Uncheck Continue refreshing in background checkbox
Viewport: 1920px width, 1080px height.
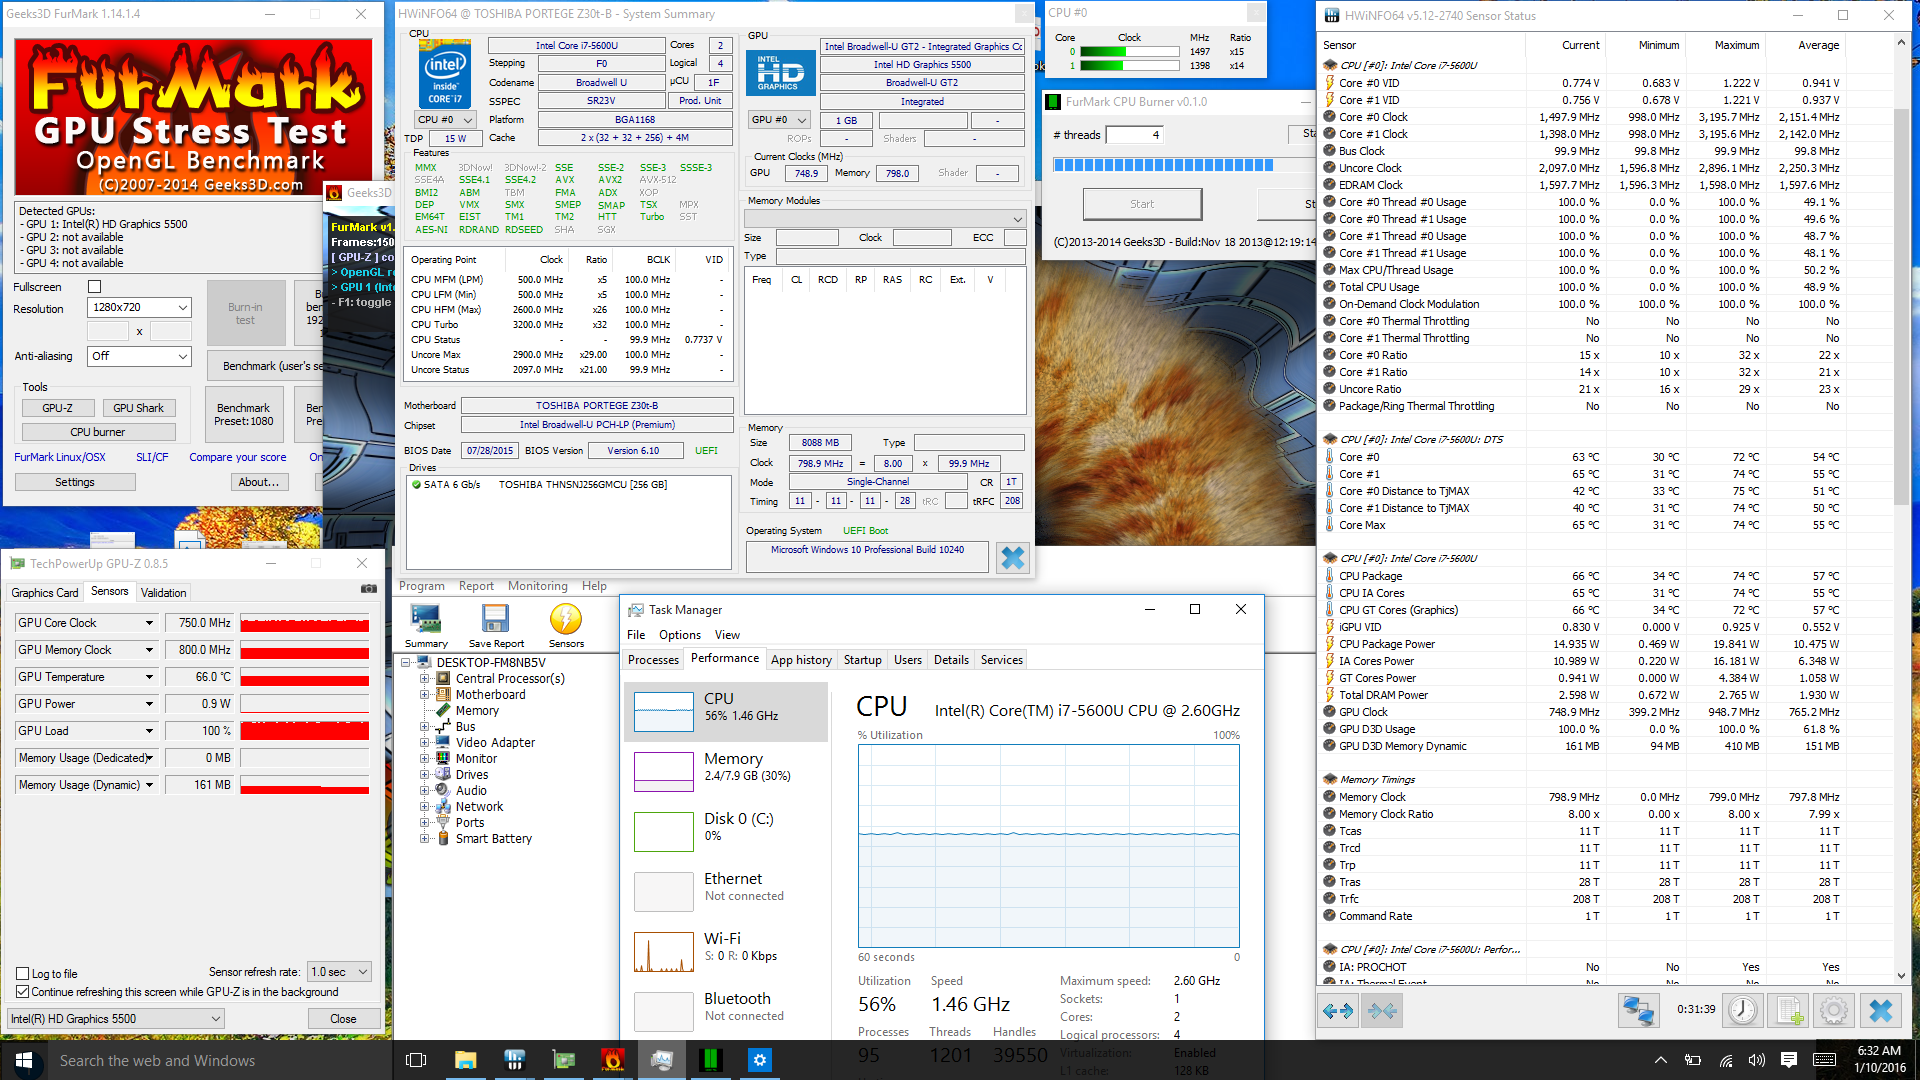click(x=23, y=992)
